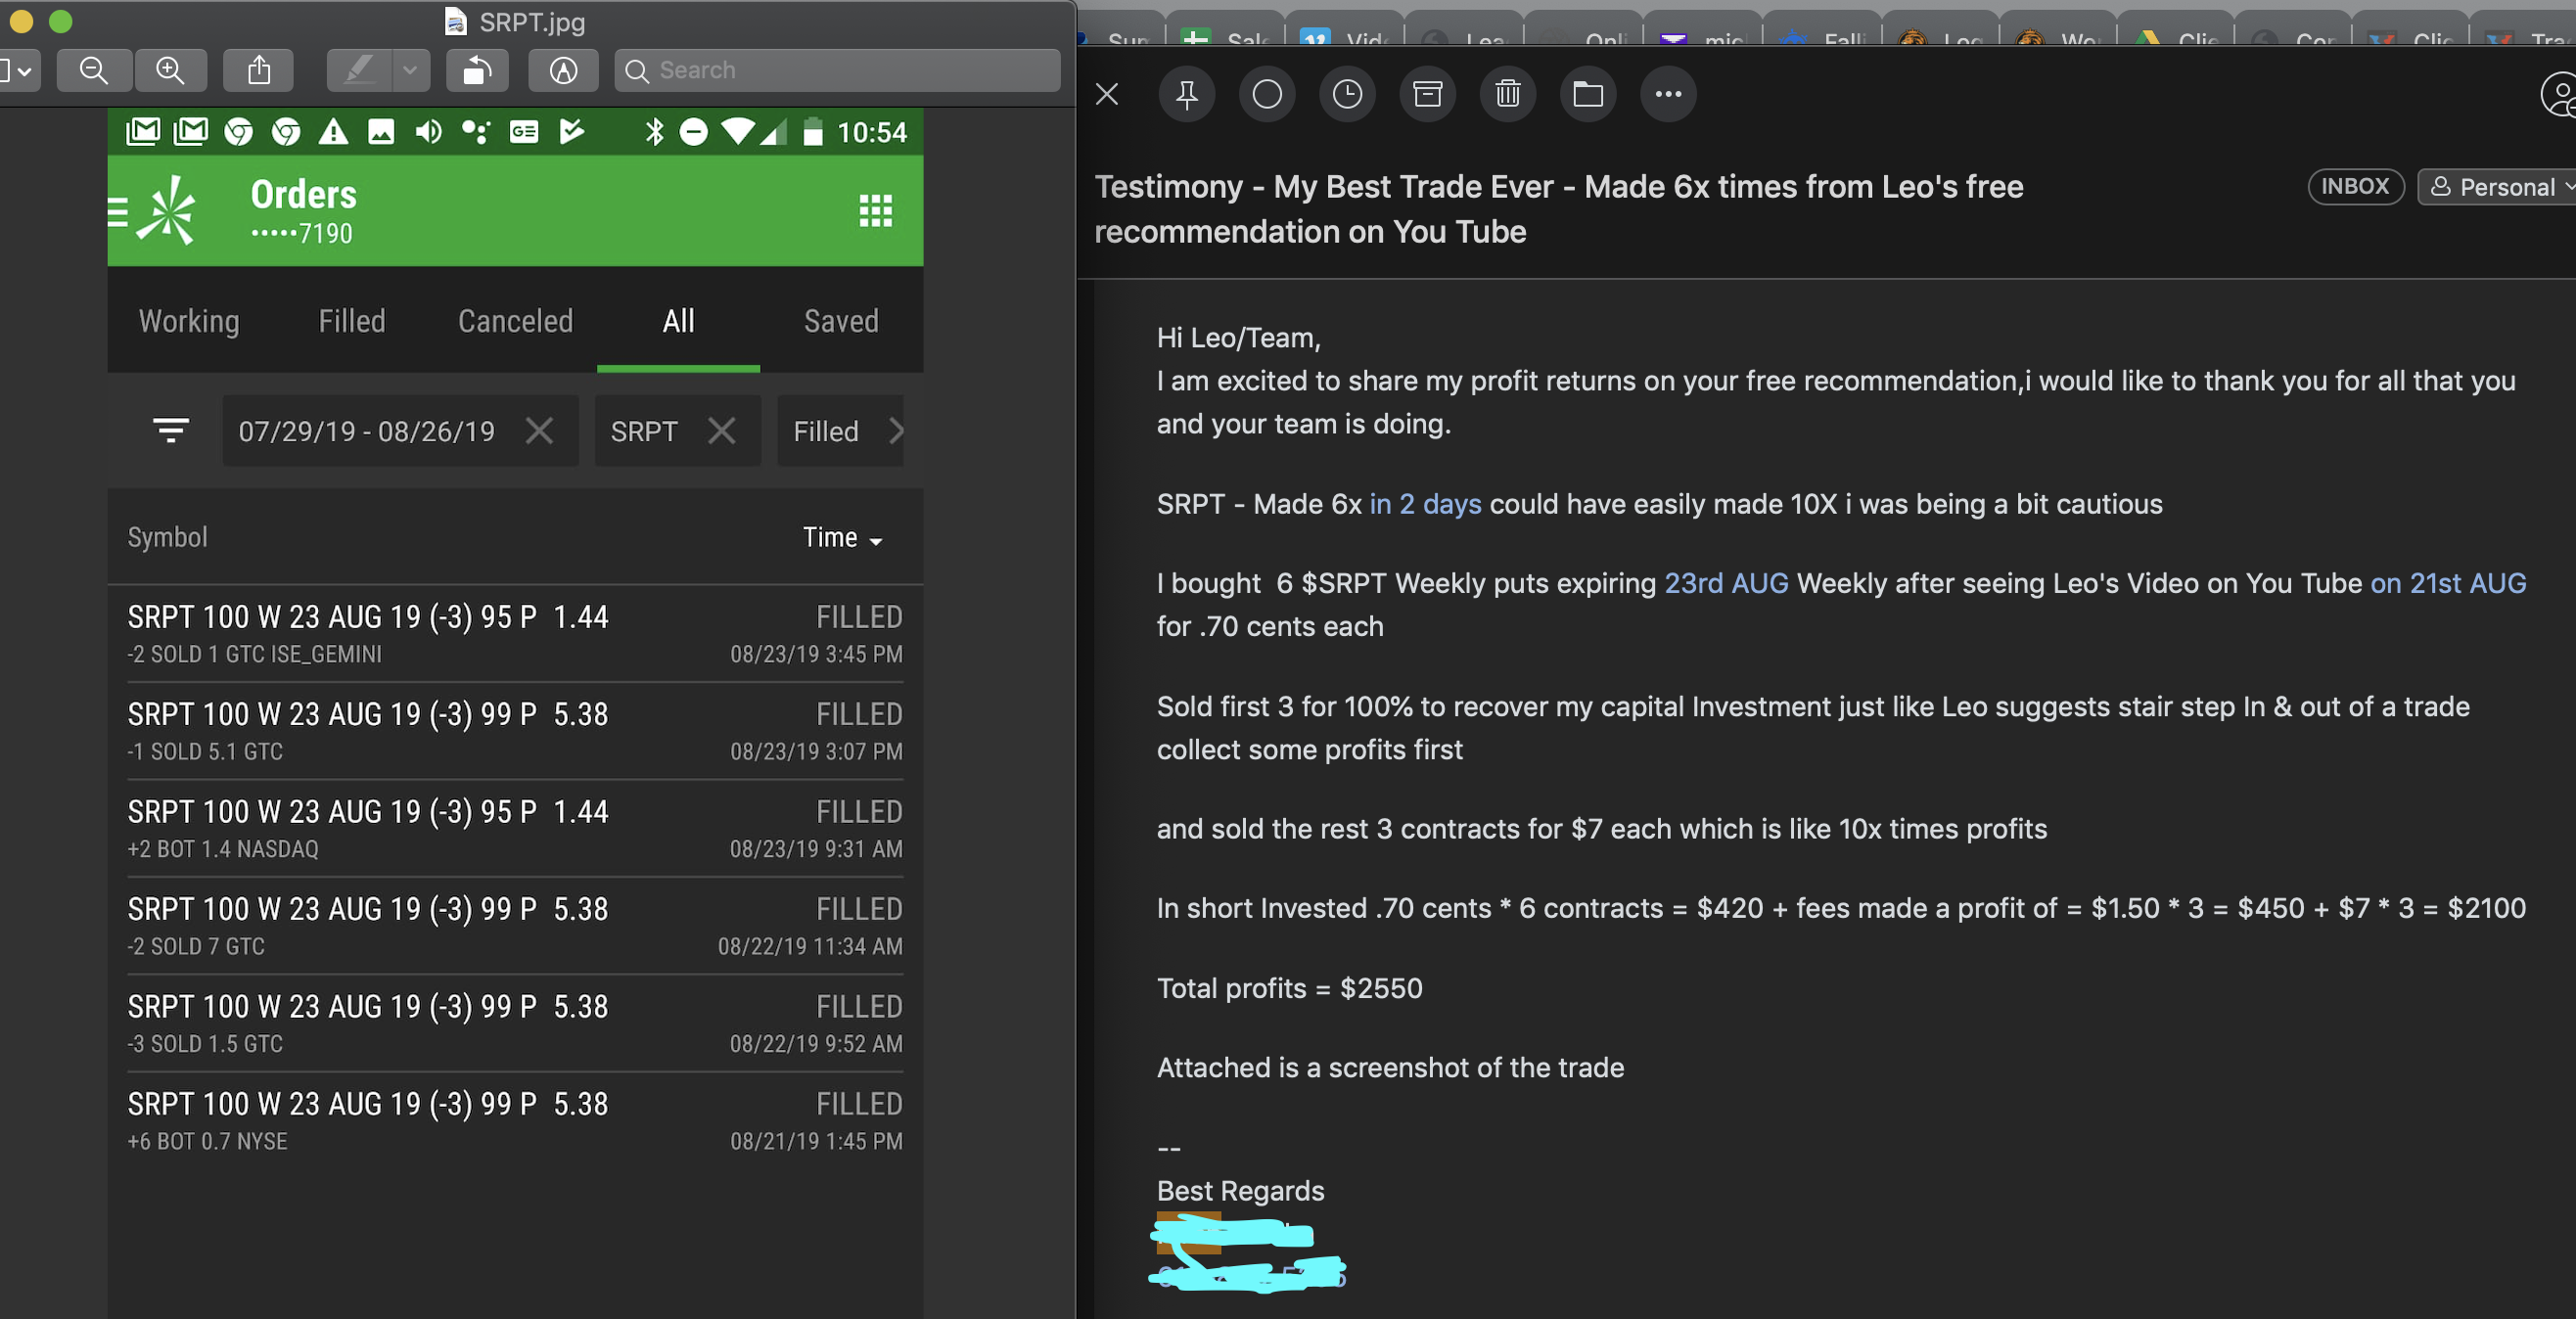Click the 'on 21st AUG' link in email
Screen dimensions: 2576x1319
click(2448, 583)
